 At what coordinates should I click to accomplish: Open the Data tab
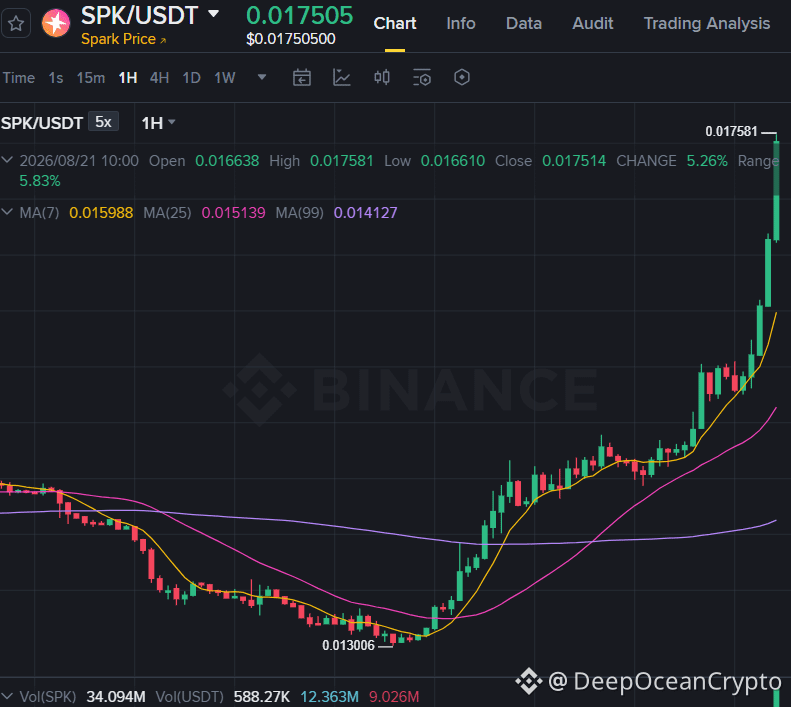point(524,23)
